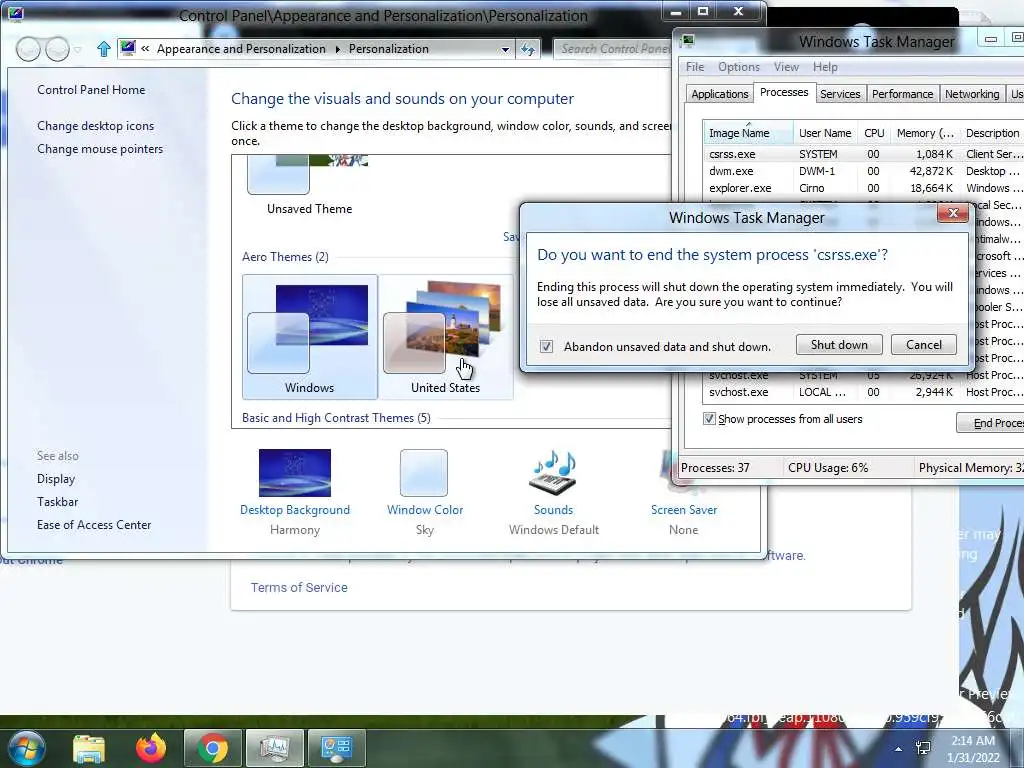
Task: Click the Control Panel title bar icon
Action: (16, 13)
